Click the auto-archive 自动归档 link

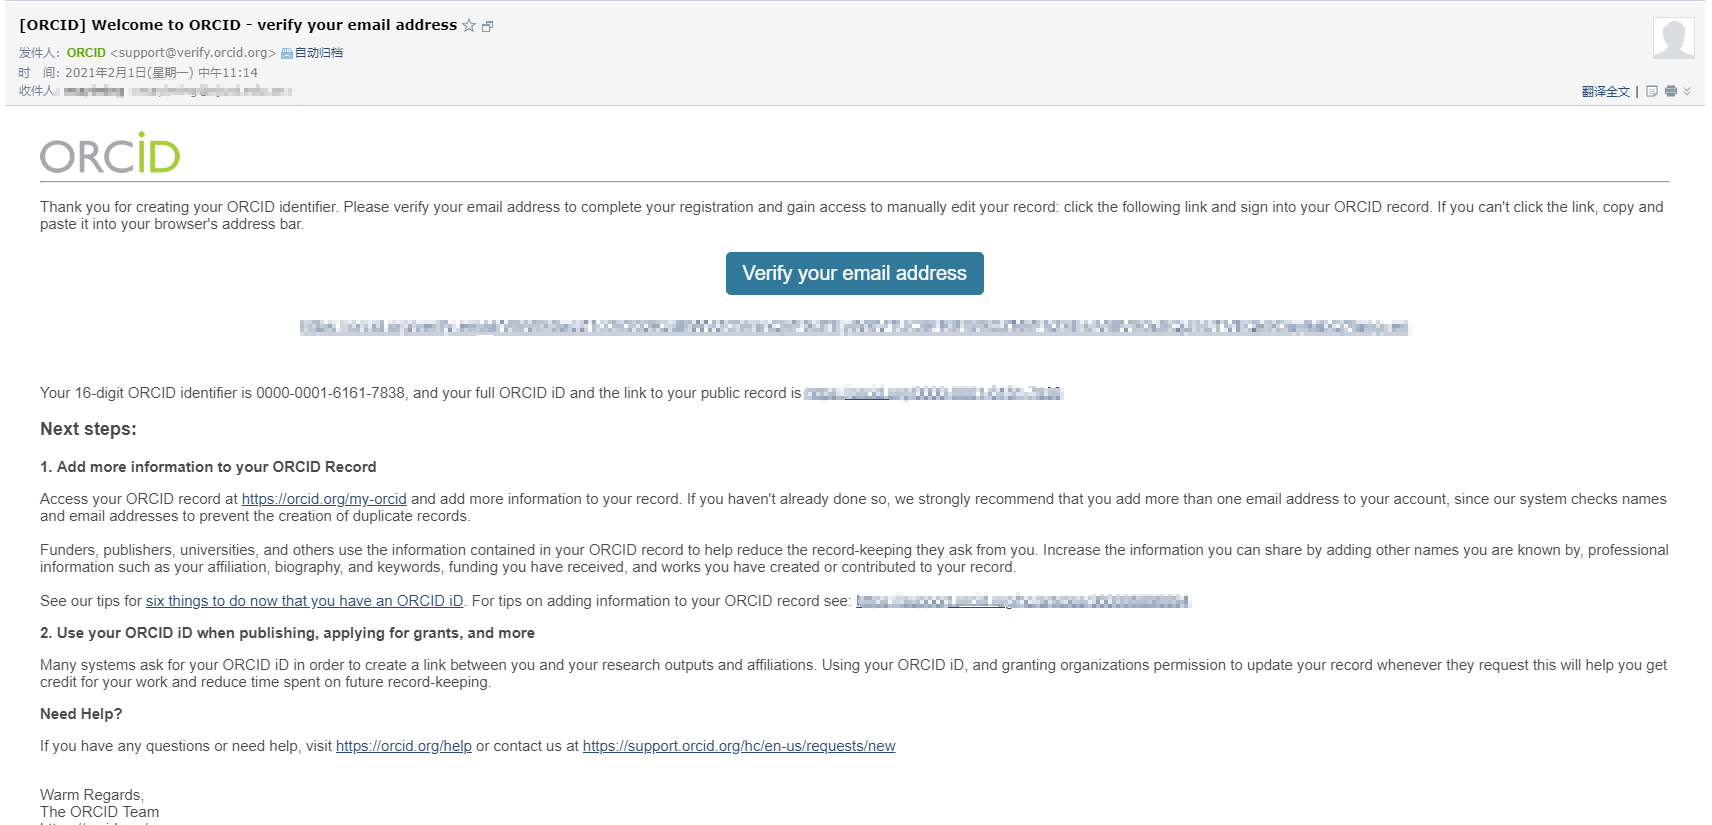click(312, 53)
